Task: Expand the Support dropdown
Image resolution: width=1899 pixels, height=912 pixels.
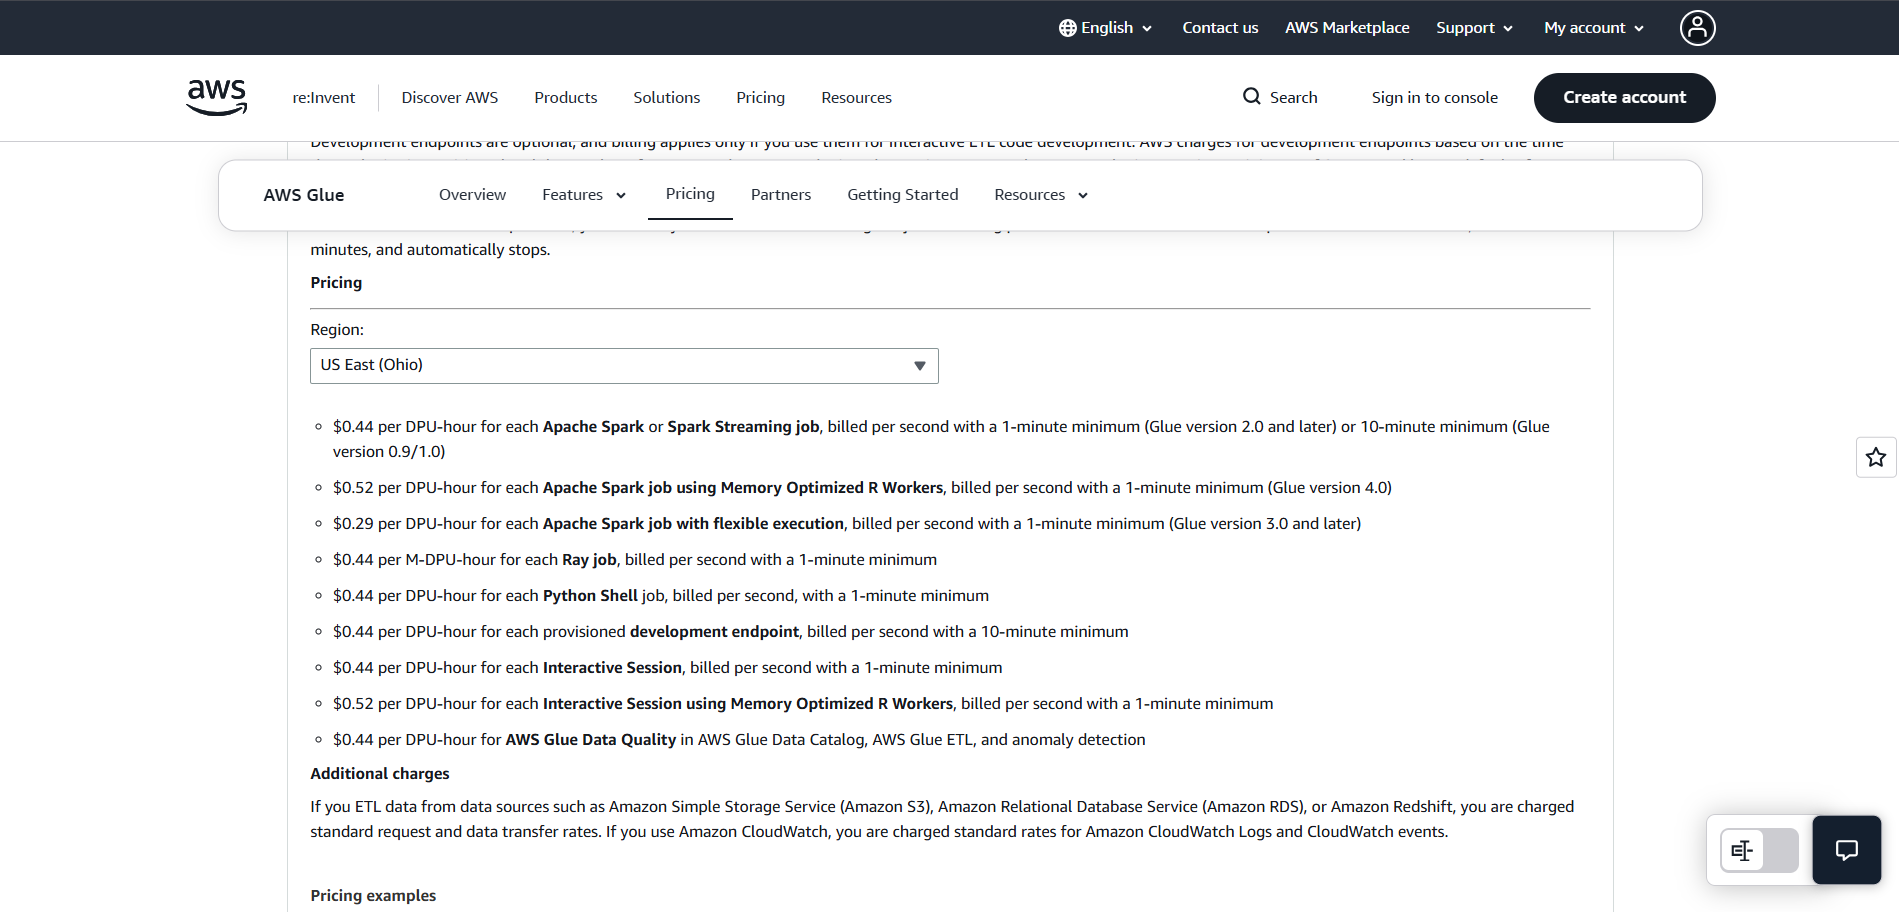Action: (x=1474, y=28)
